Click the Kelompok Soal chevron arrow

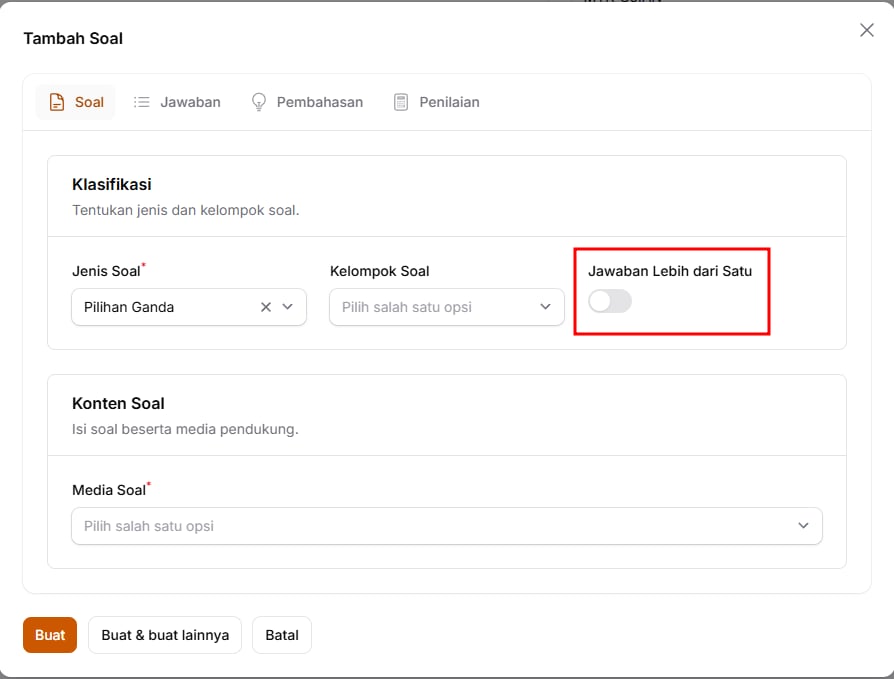546,307
